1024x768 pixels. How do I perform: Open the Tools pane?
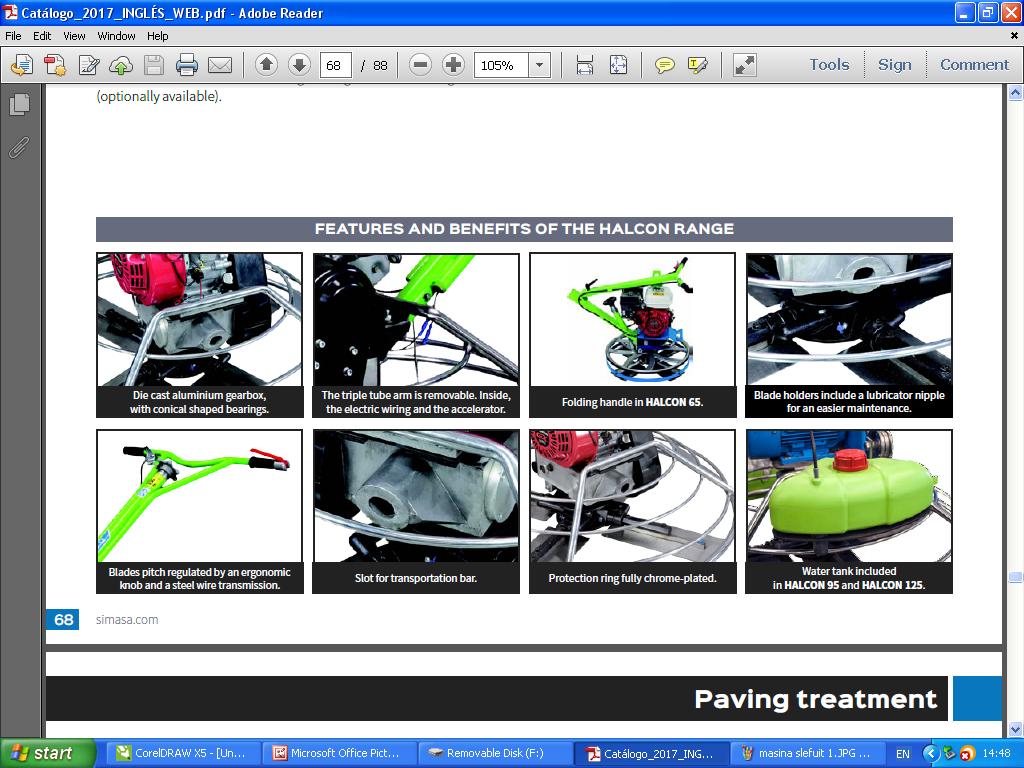829,65
